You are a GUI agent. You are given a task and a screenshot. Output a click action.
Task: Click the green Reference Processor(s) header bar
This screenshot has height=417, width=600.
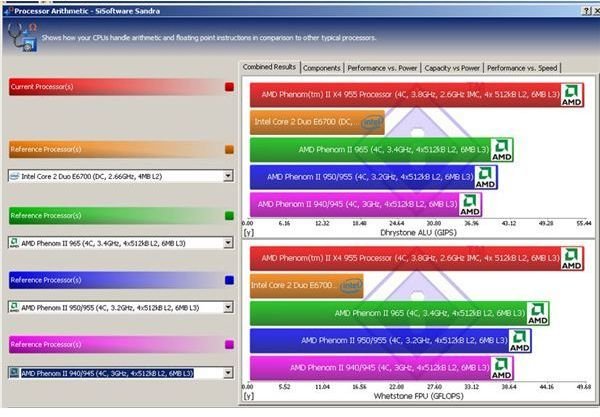[116, 216]
